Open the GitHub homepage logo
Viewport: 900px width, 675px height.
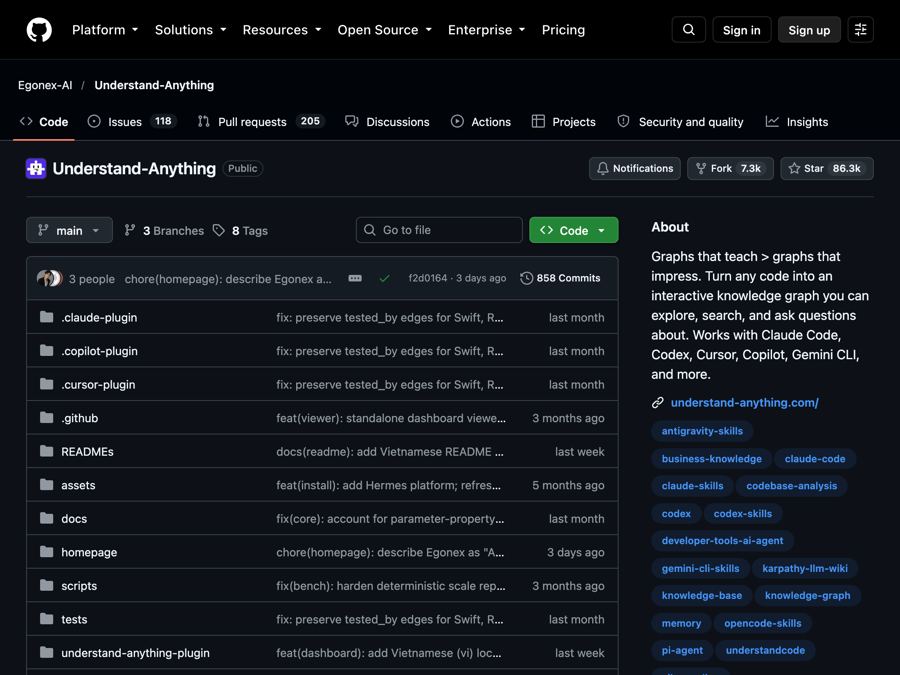(39, 30)
